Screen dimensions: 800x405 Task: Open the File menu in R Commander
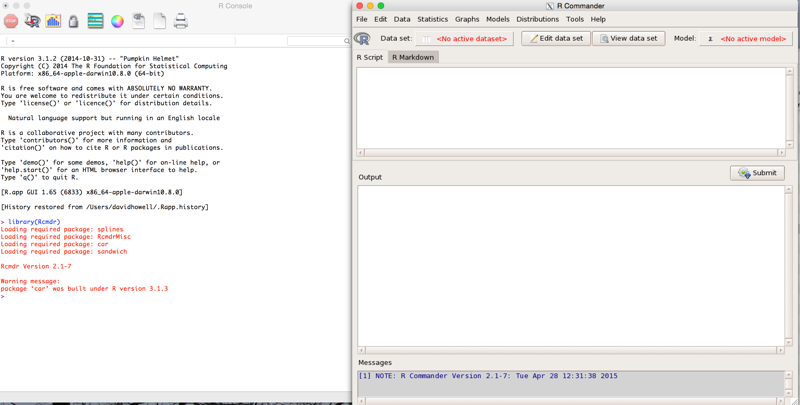pyautogui.click(x=362, y=19)
